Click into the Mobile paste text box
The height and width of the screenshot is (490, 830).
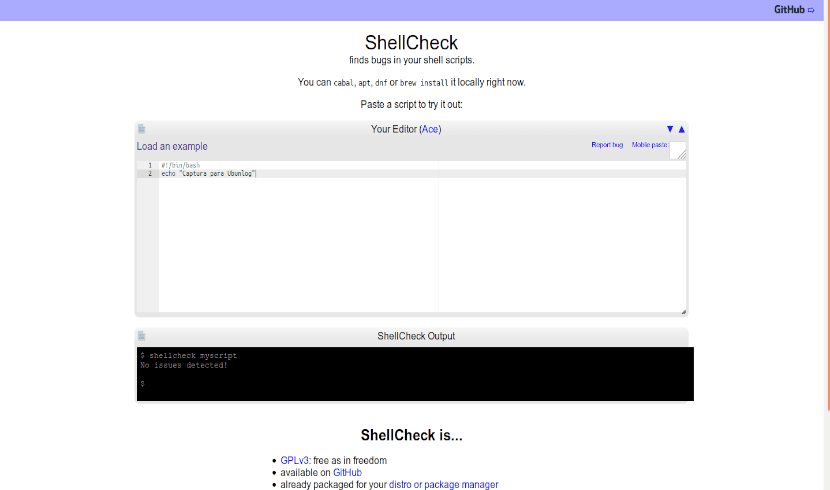point(678,150)
